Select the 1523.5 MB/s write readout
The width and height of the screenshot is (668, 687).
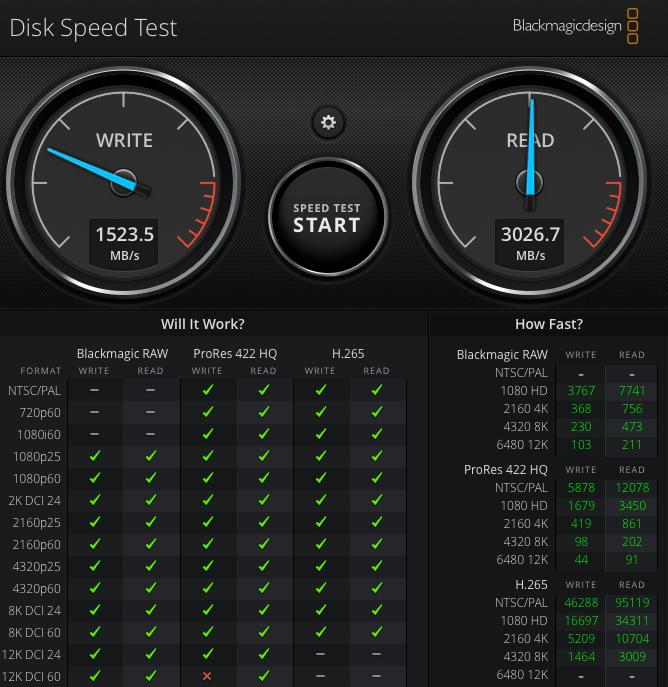point(124,241)
